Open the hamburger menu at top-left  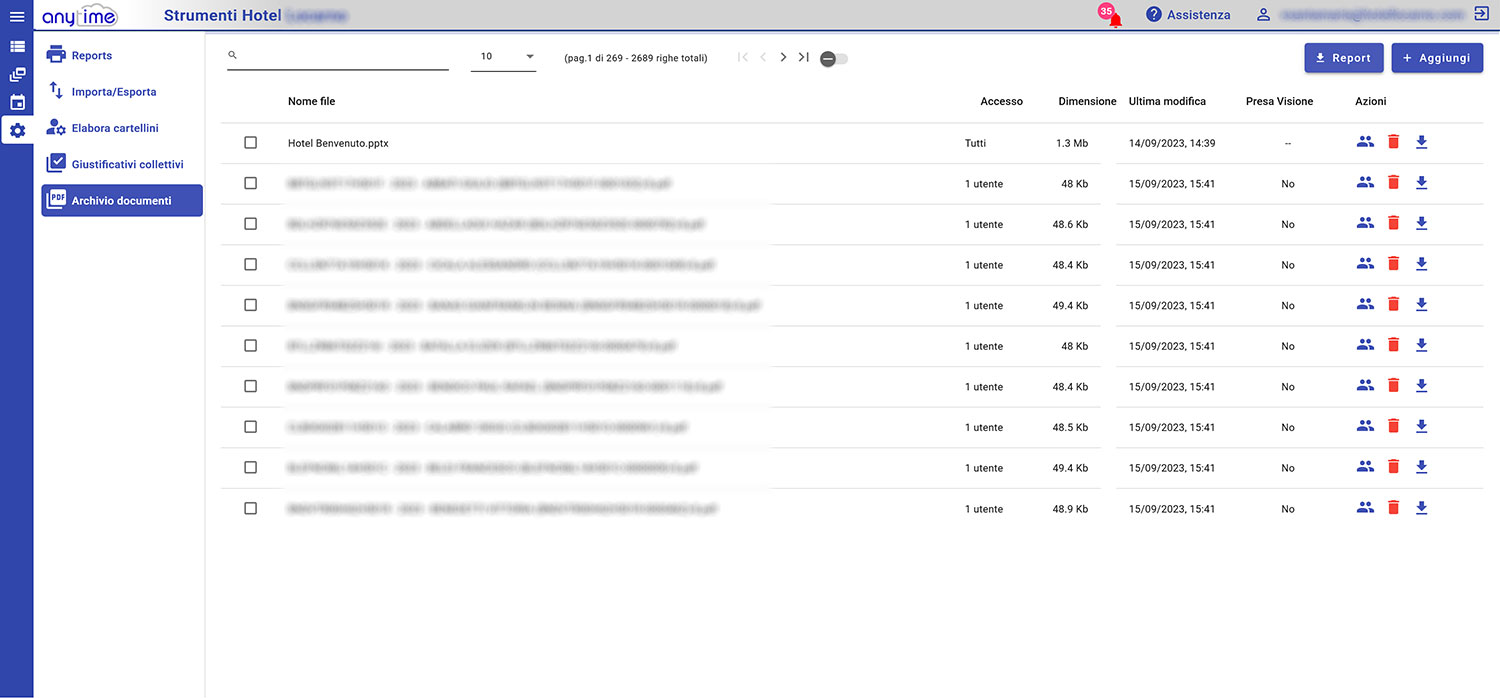[16, 16]
